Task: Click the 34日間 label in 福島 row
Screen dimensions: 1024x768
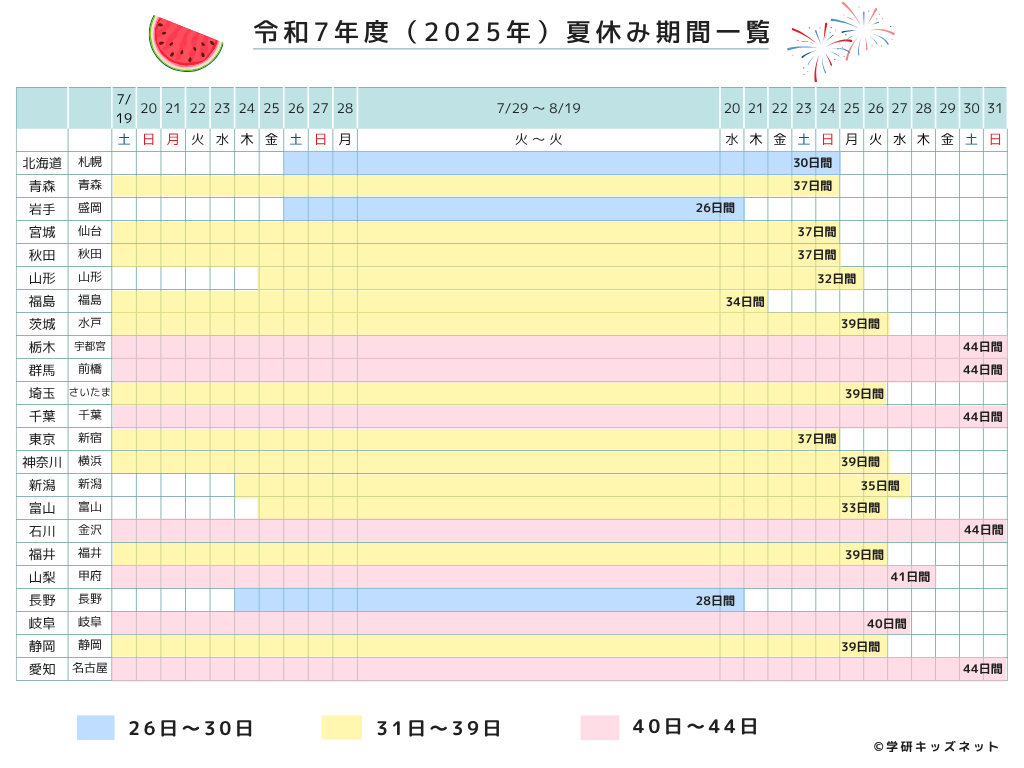Action: click(744, 301)
